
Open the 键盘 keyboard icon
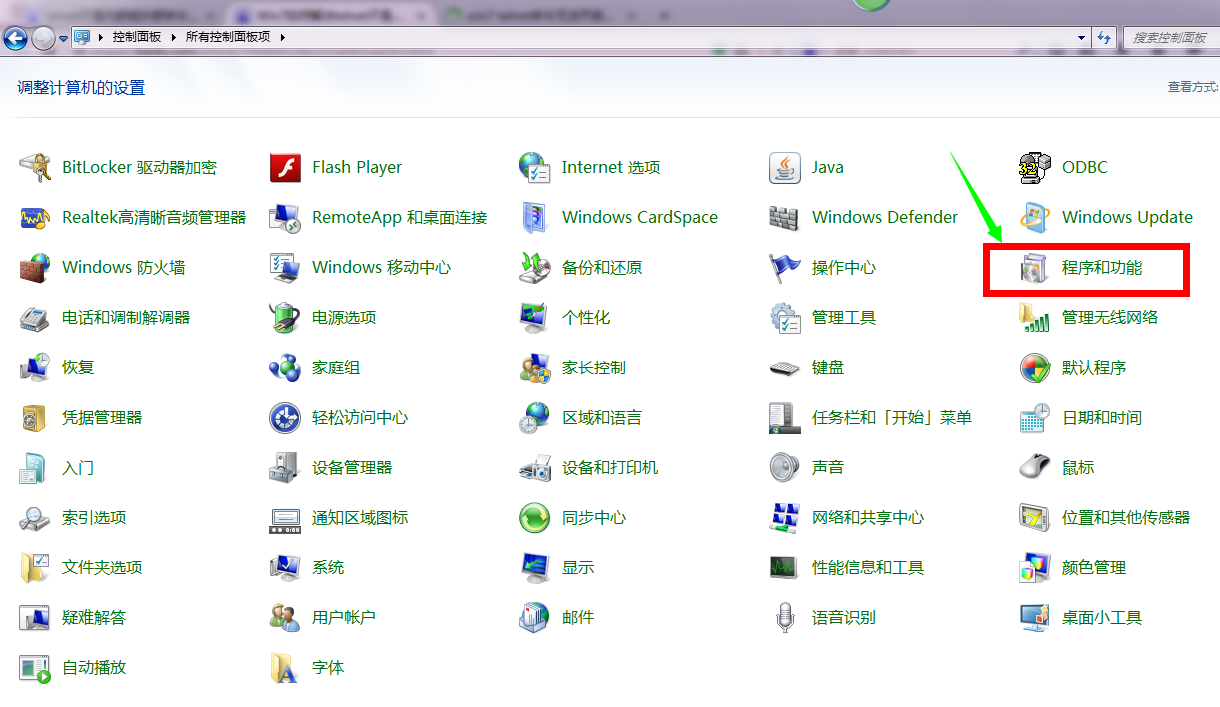(x=785, y=367)
